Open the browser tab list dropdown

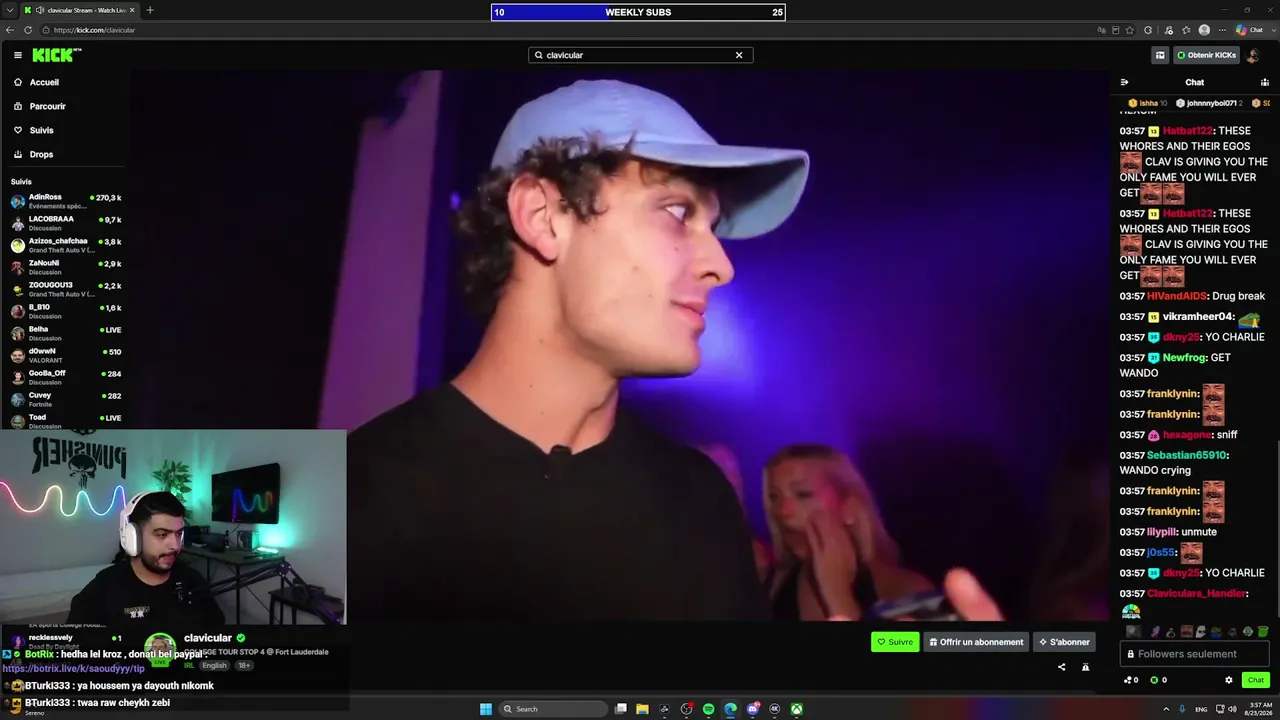pyautogui.click(x=9, y=10)
